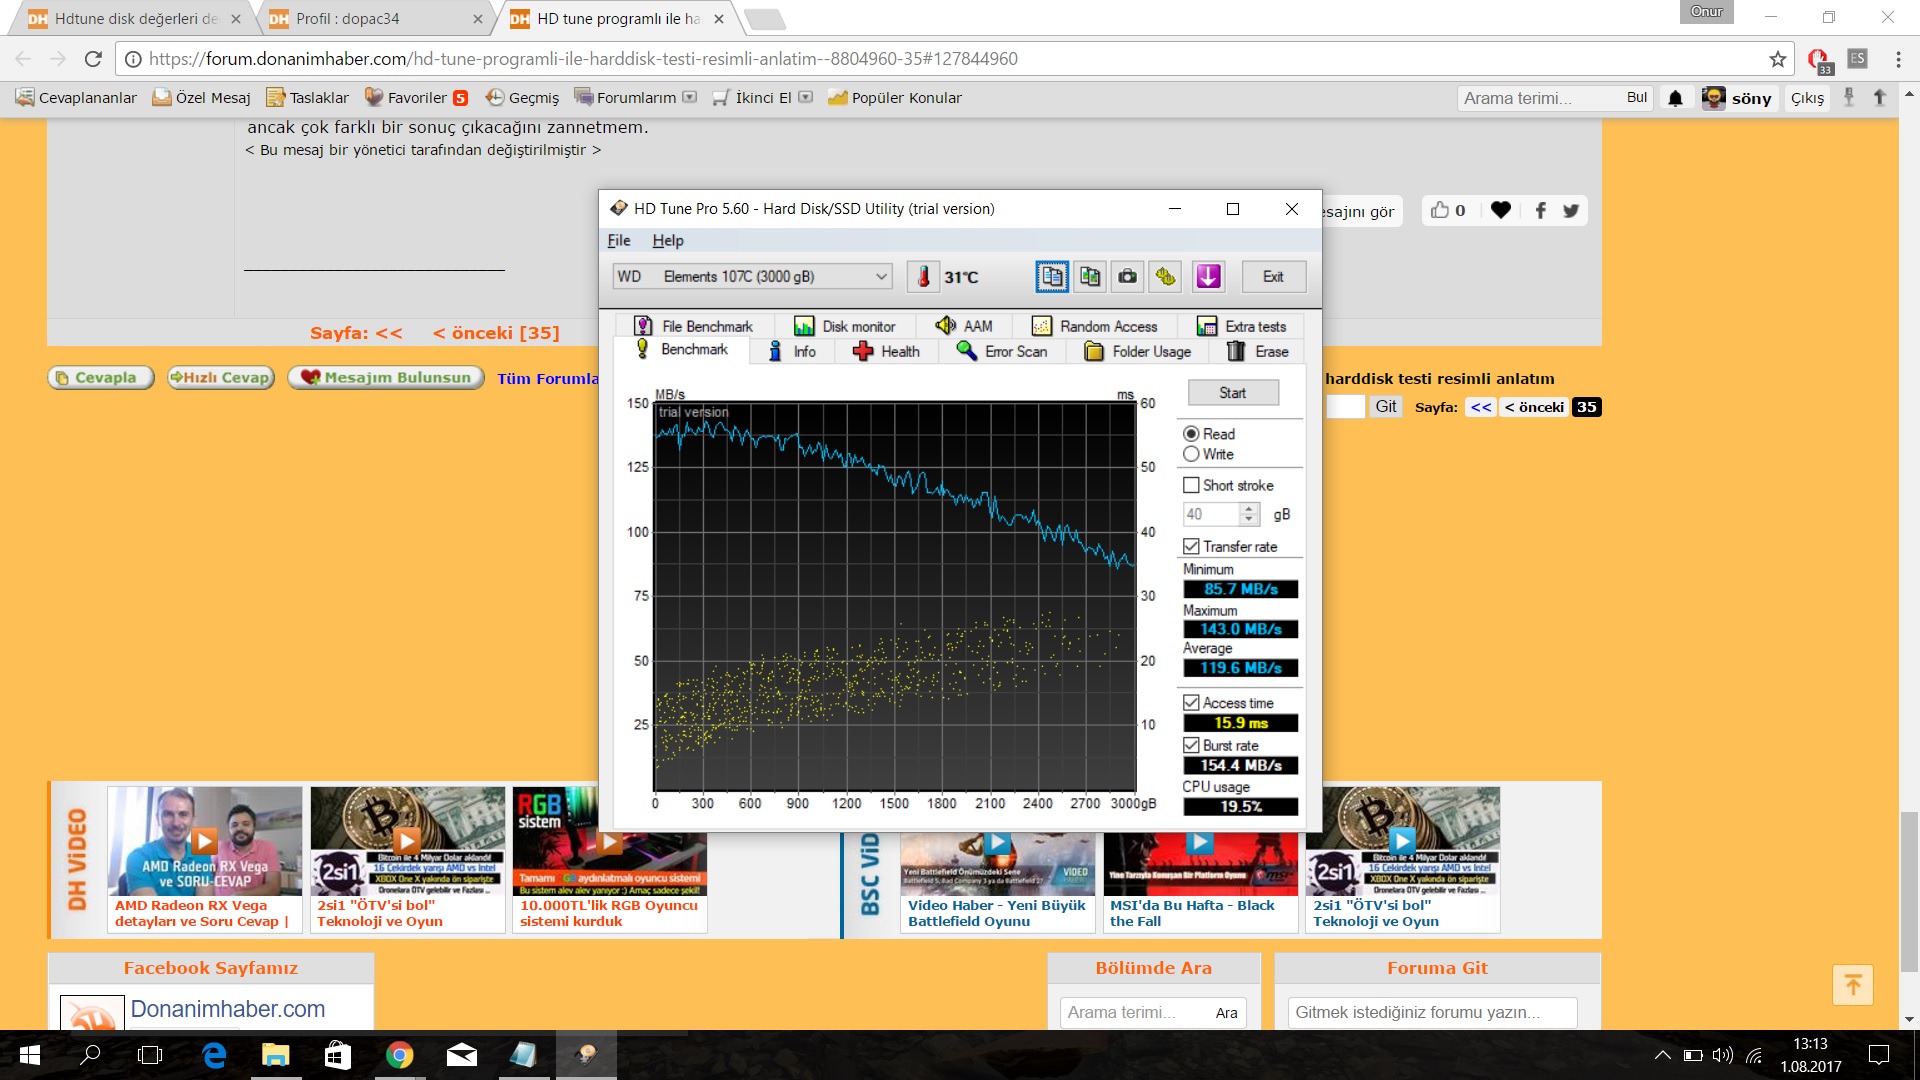This screenshot has height=1080, width=1920.
Task: Expand the Forumlarım dropdown arrow
Action: tap(689, 97)
